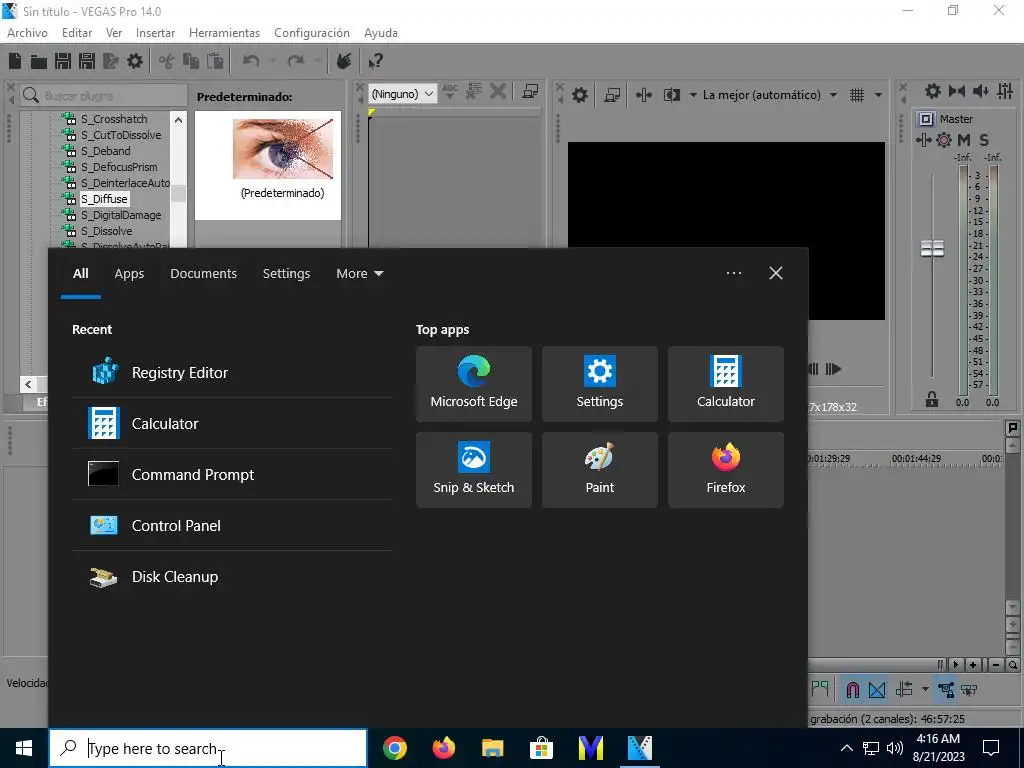Open the search panel options ellipsis
Image resolution: width=1024 pixels, height=768 pixels.
pyautogui.click(x=733, y=273)
